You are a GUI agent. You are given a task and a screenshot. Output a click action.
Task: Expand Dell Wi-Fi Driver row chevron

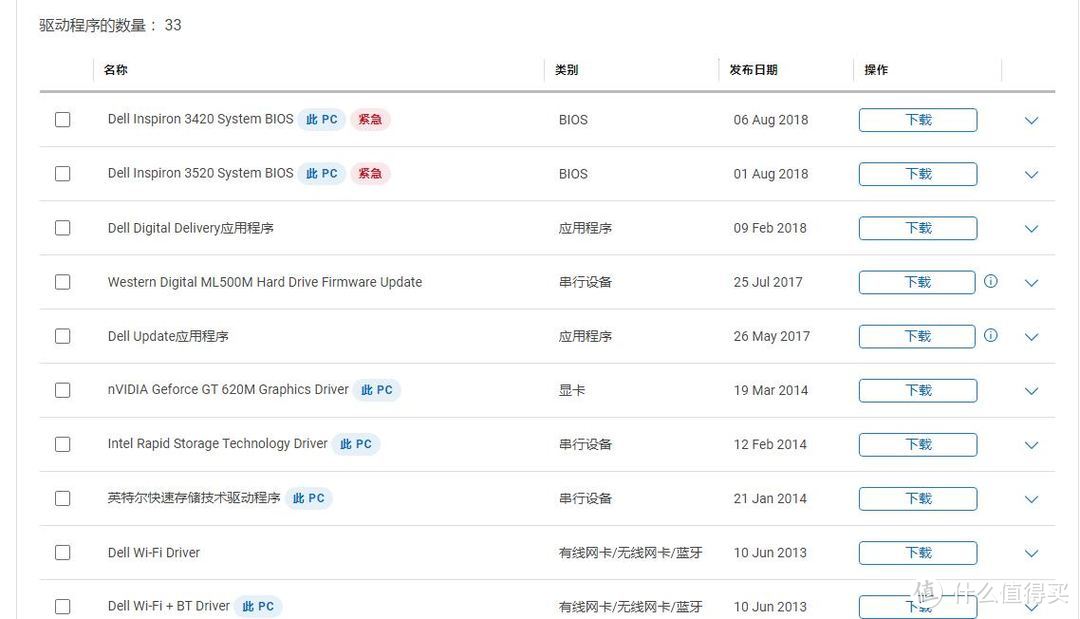(x=1031, y=554)
